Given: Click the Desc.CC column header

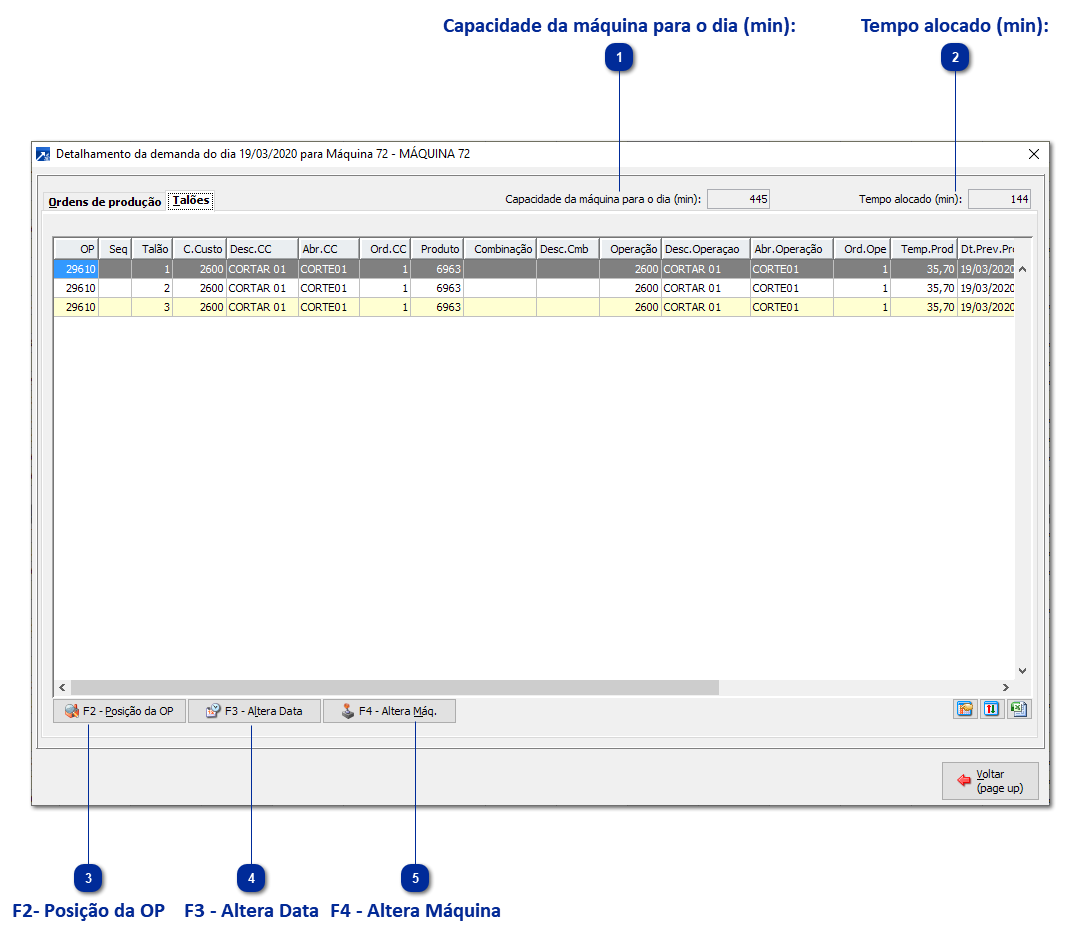Looking at the screenshot, I should click(262, 249).
